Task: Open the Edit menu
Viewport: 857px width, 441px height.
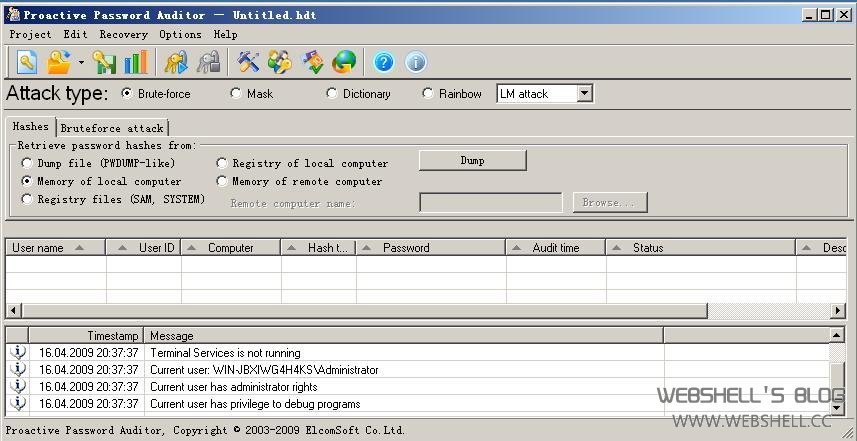Action: click(x=75, y=34)
